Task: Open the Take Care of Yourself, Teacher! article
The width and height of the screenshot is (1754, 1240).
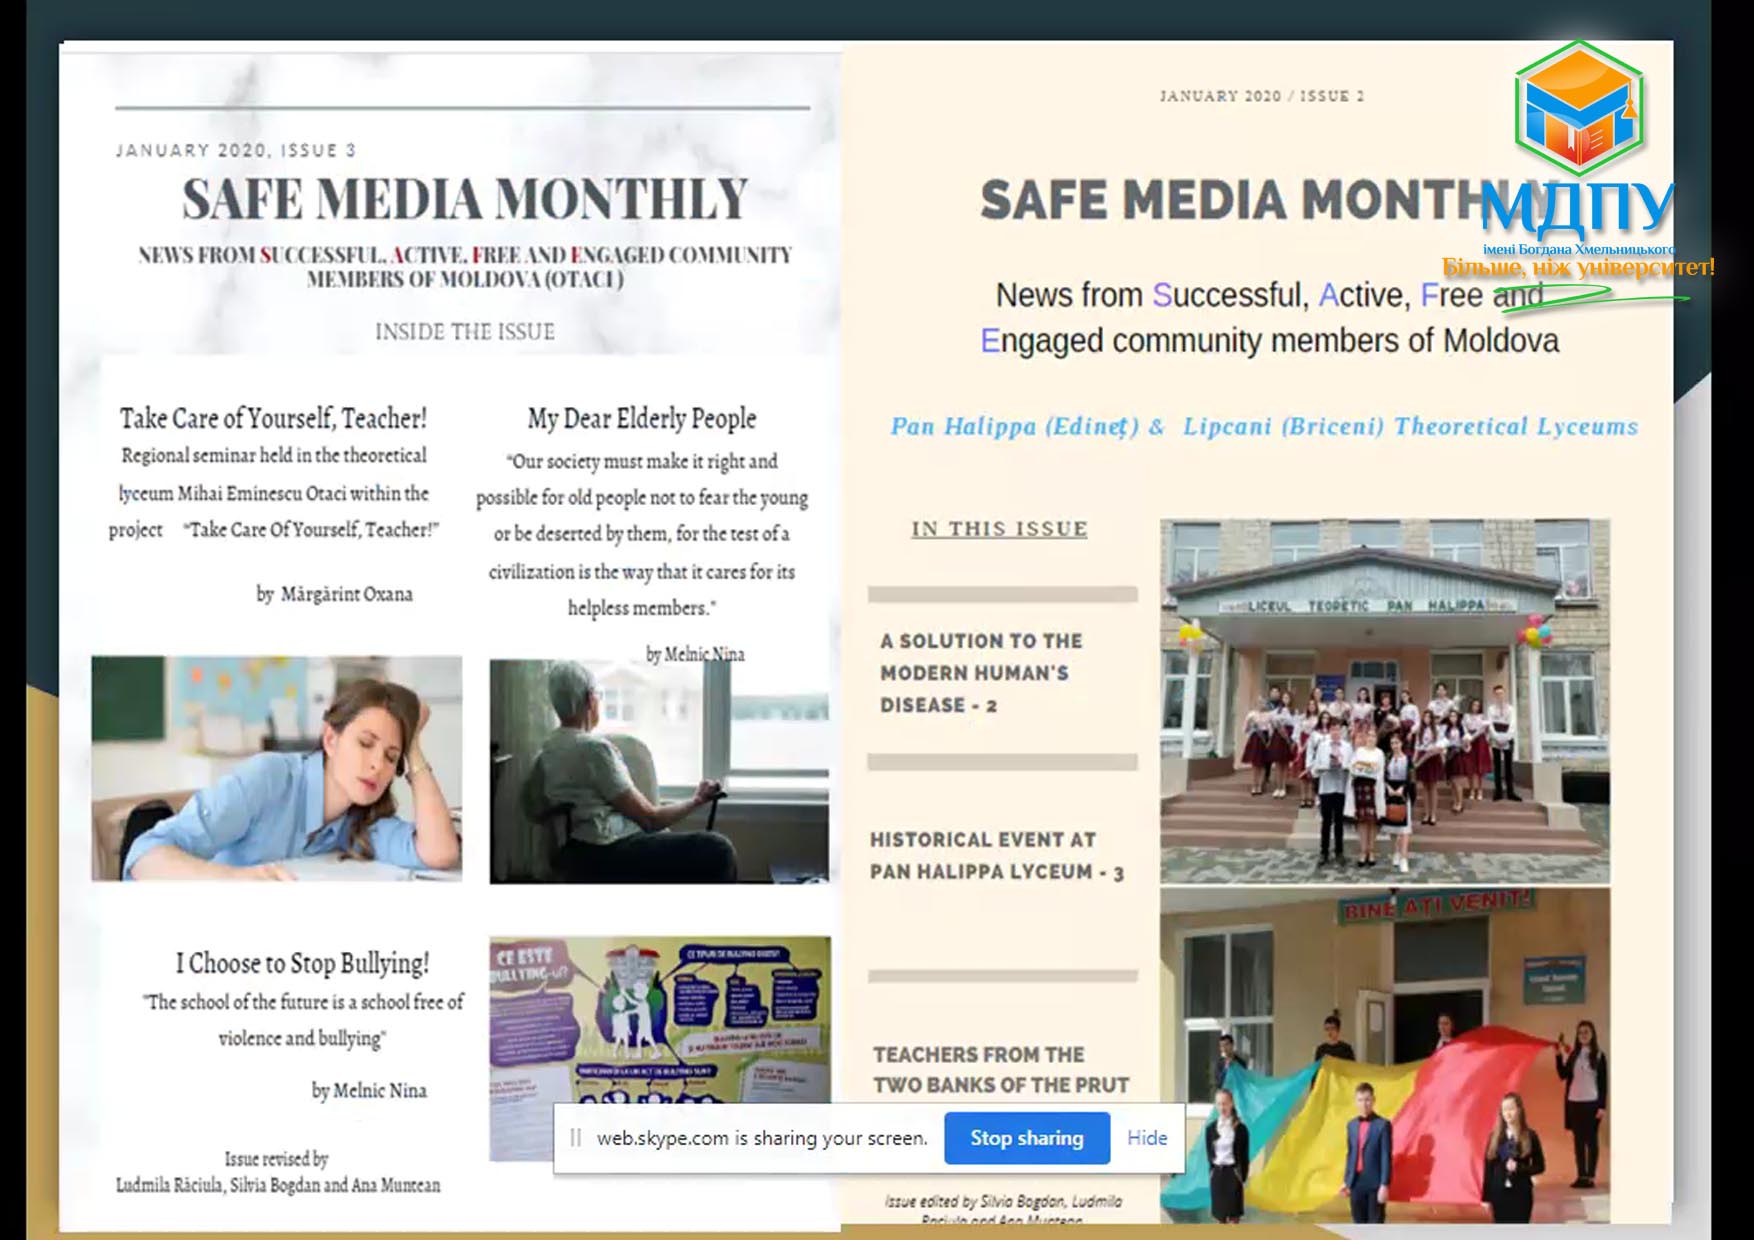Action: (x=273, y=418)
